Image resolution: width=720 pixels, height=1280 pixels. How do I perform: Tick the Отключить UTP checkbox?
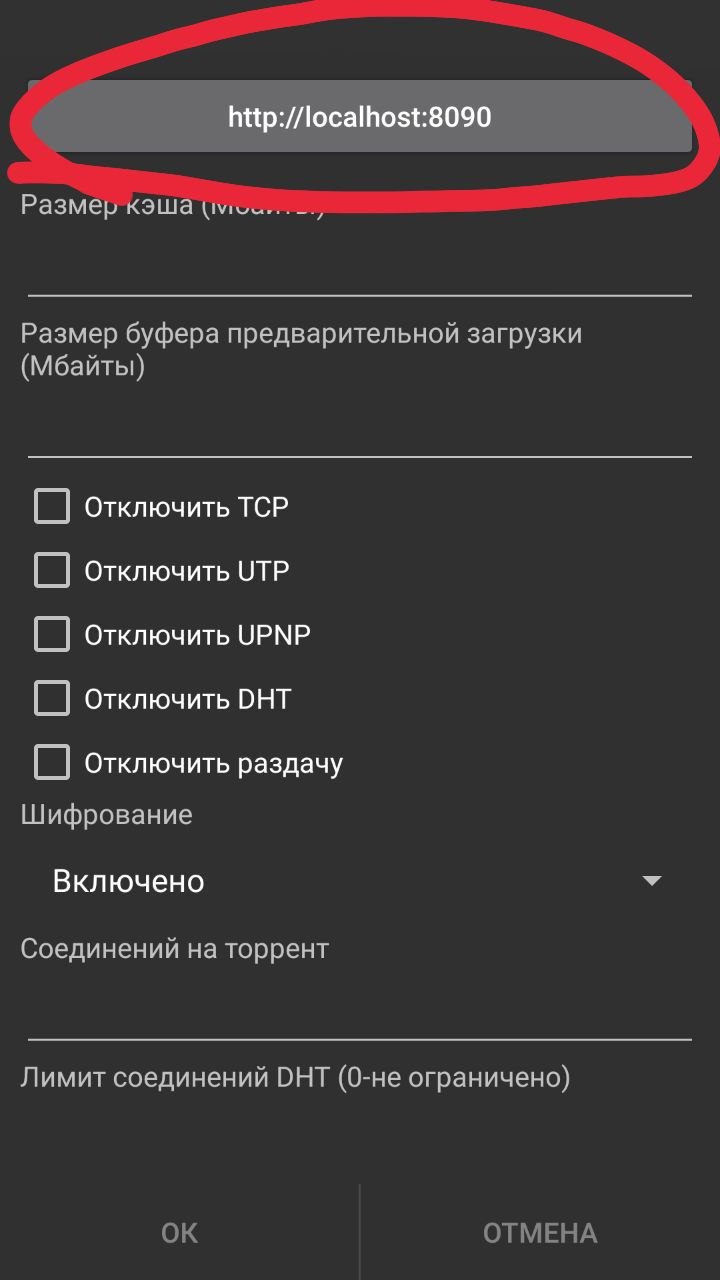[x=52, y=571]
